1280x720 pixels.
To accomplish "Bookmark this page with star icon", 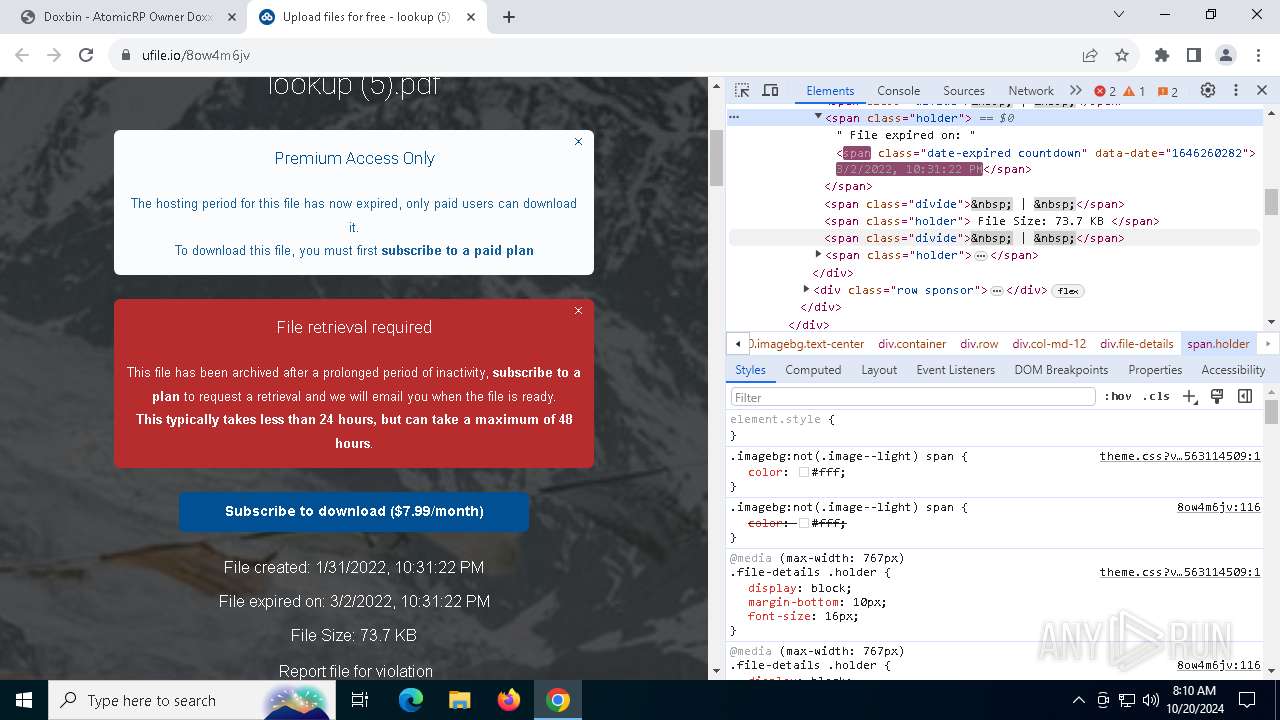I will (x=1122, y=55).
